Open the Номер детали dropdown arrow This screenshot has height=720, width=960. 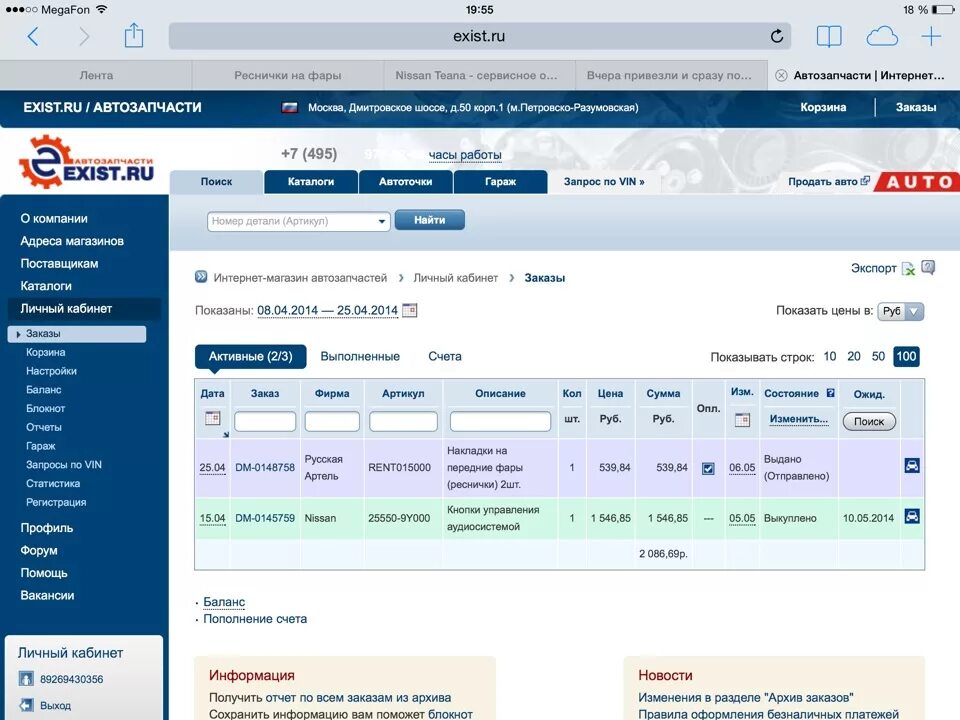(x=381, y=221)
